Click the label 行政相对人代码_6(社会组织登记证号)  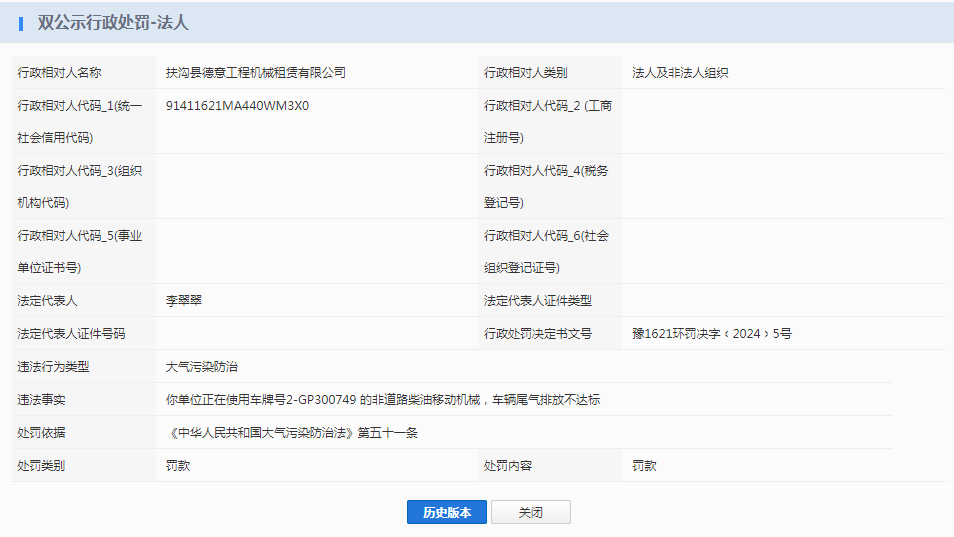click(546, 252)
